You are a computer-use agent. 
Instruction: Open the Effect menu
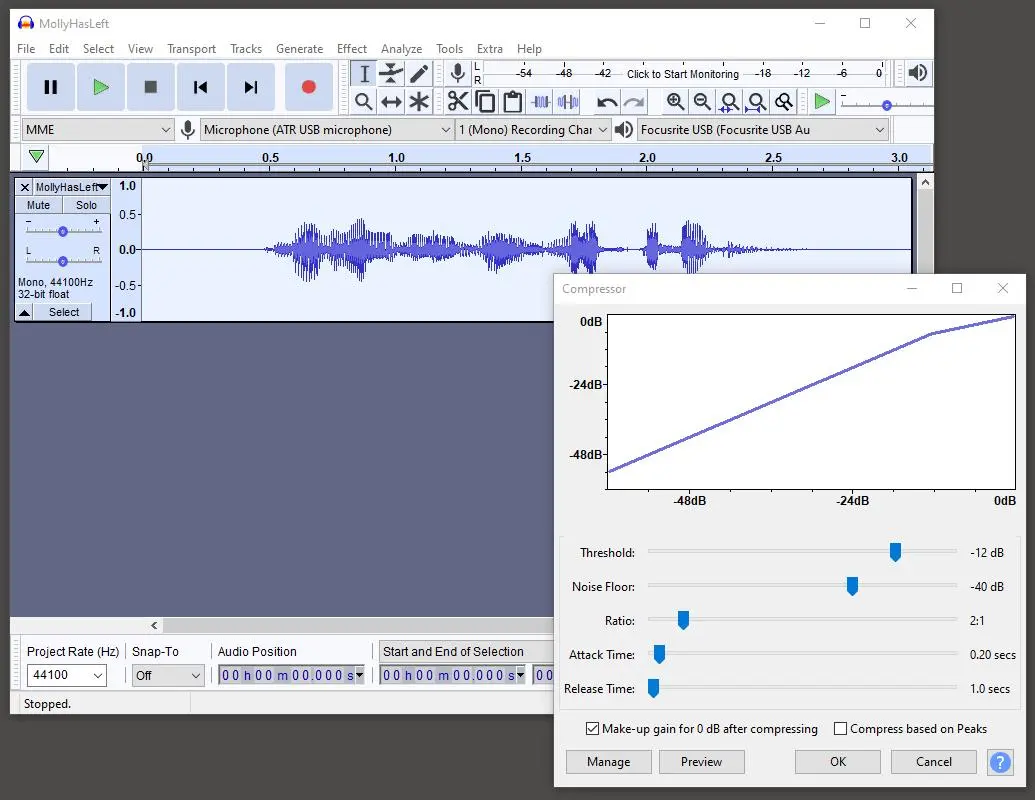pyautogui.click(x=352, y=49)
